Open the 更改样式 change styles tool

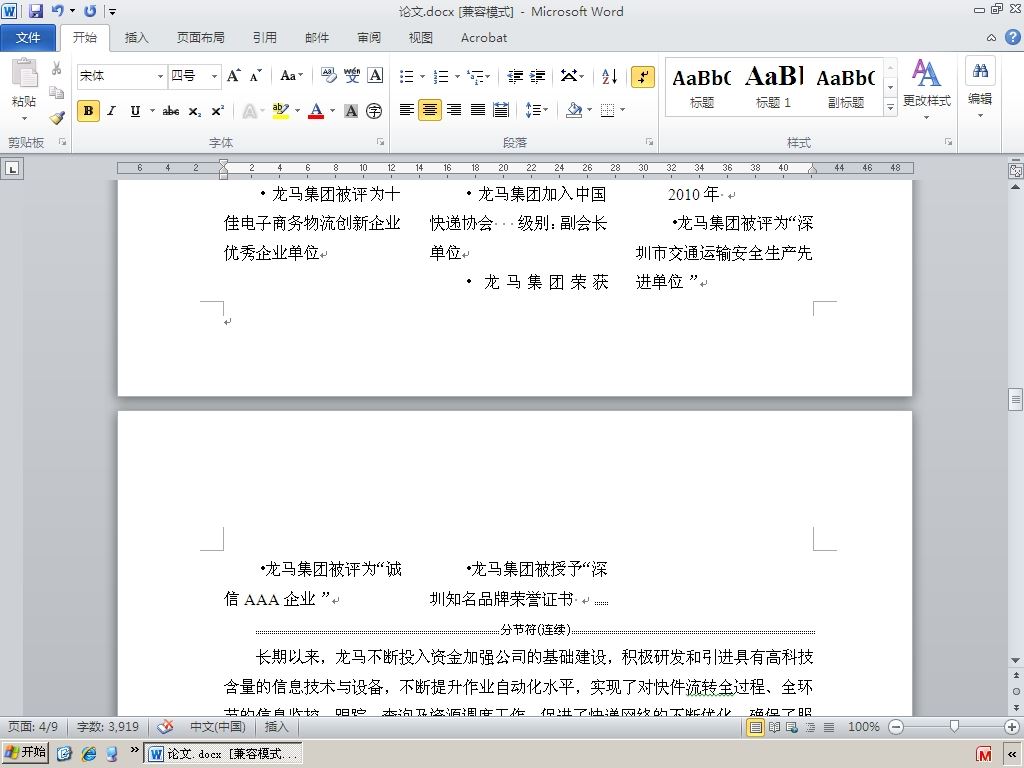(926, 88)
